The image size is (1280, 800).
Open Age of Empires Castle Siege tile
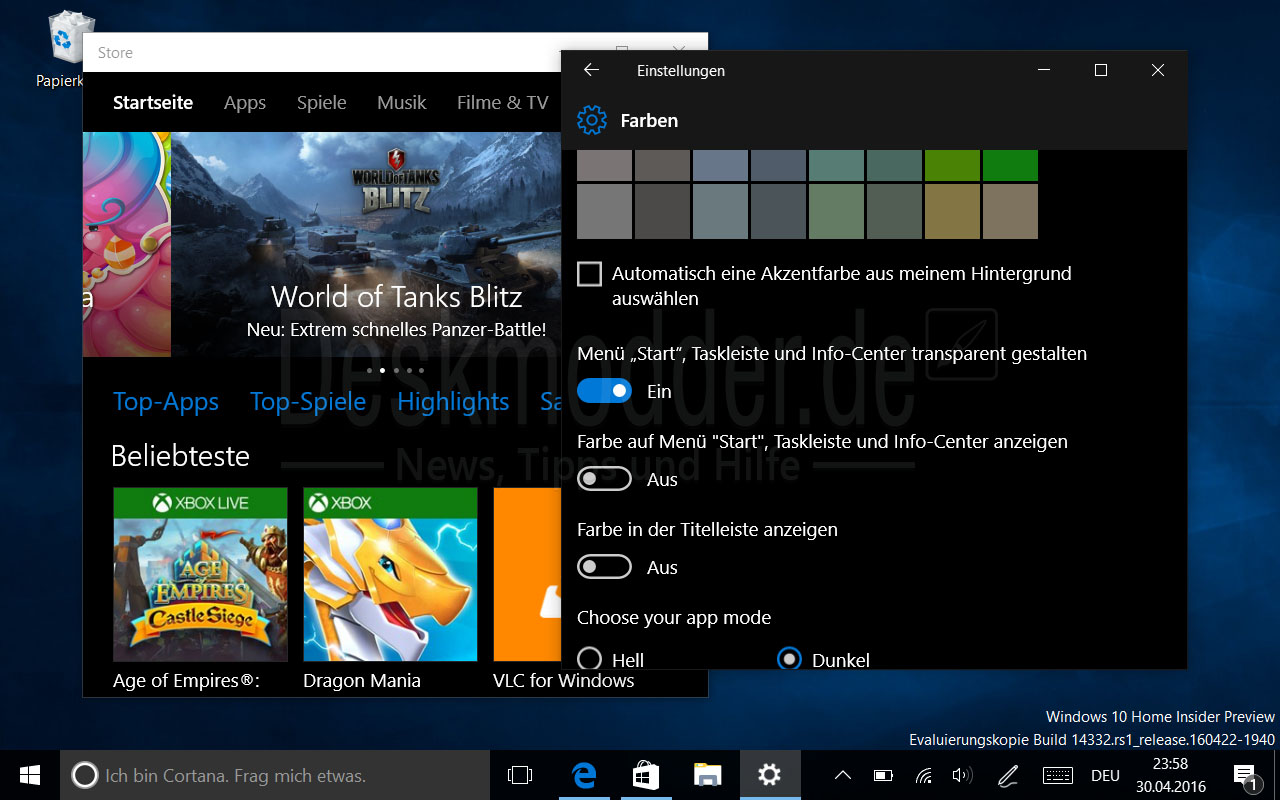point(200,590)
